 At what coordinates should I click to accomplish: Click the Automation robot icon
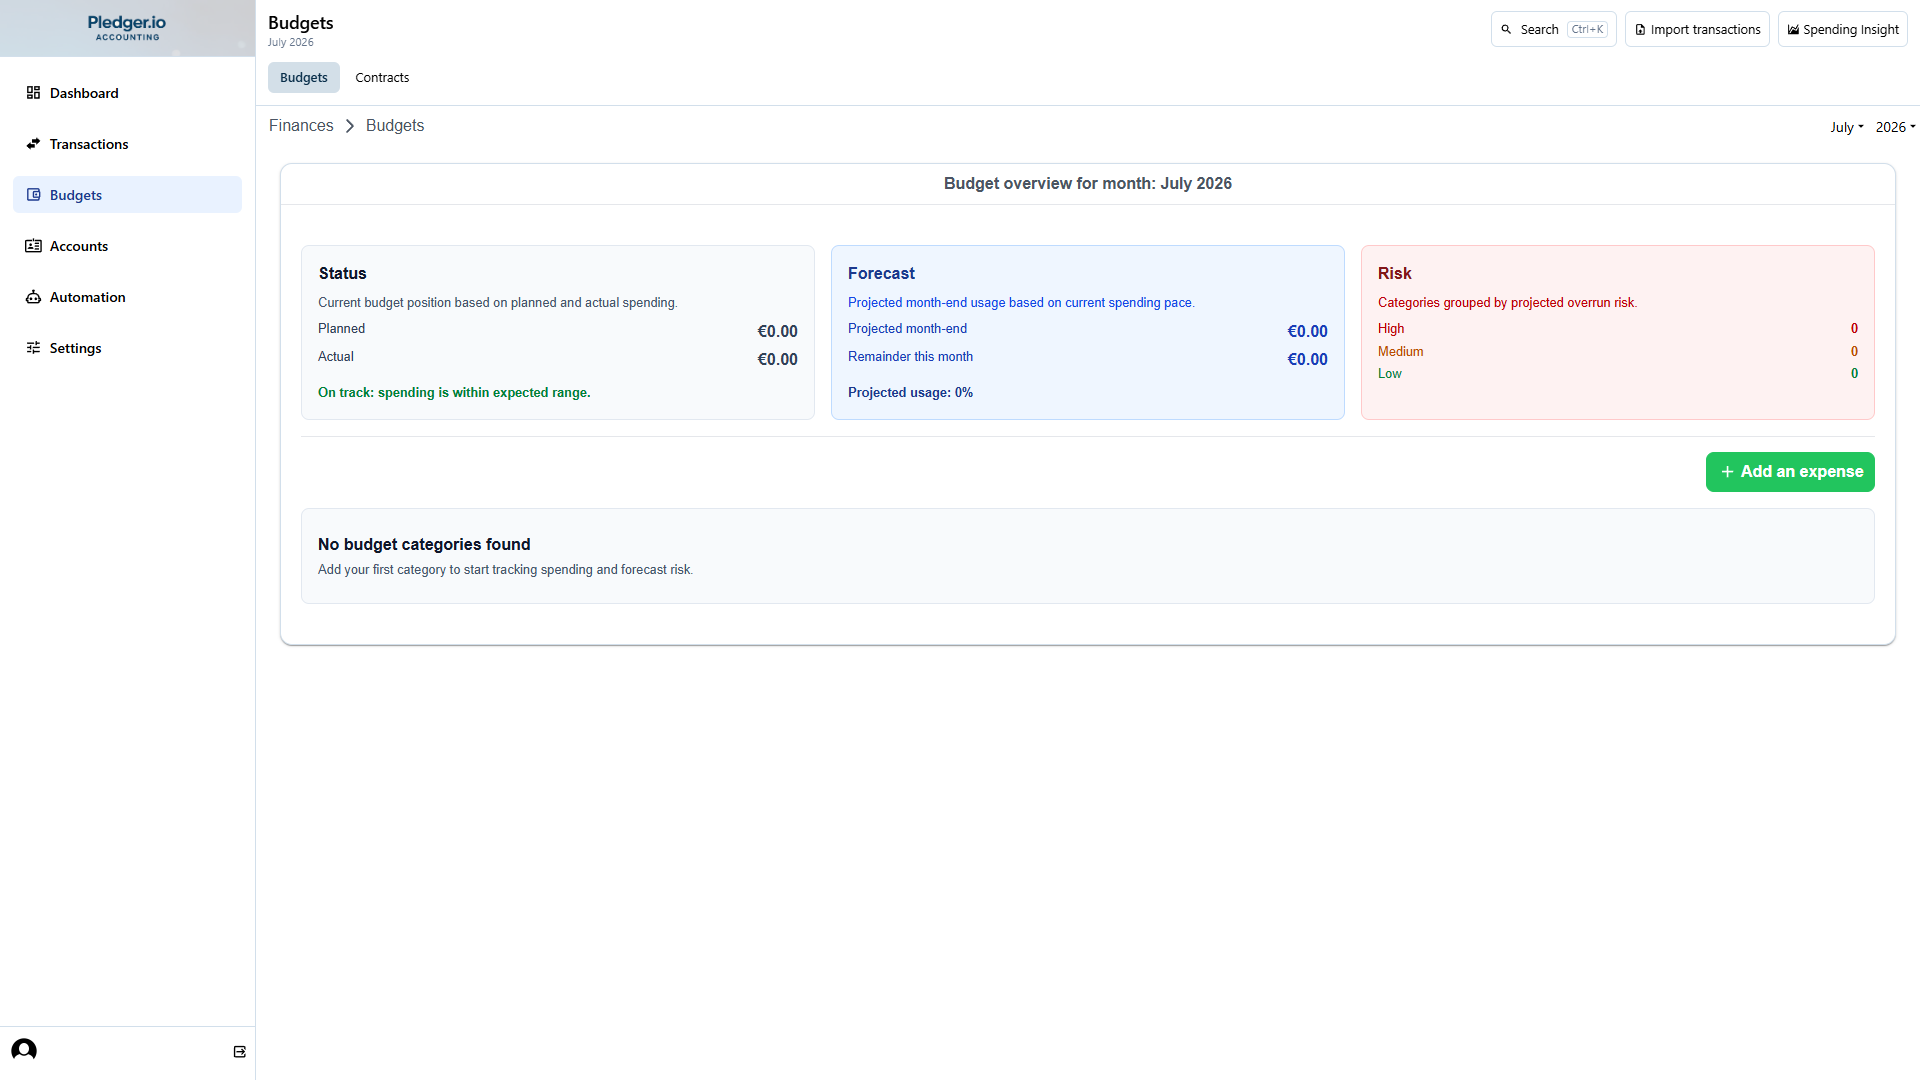tap(33, 297)
